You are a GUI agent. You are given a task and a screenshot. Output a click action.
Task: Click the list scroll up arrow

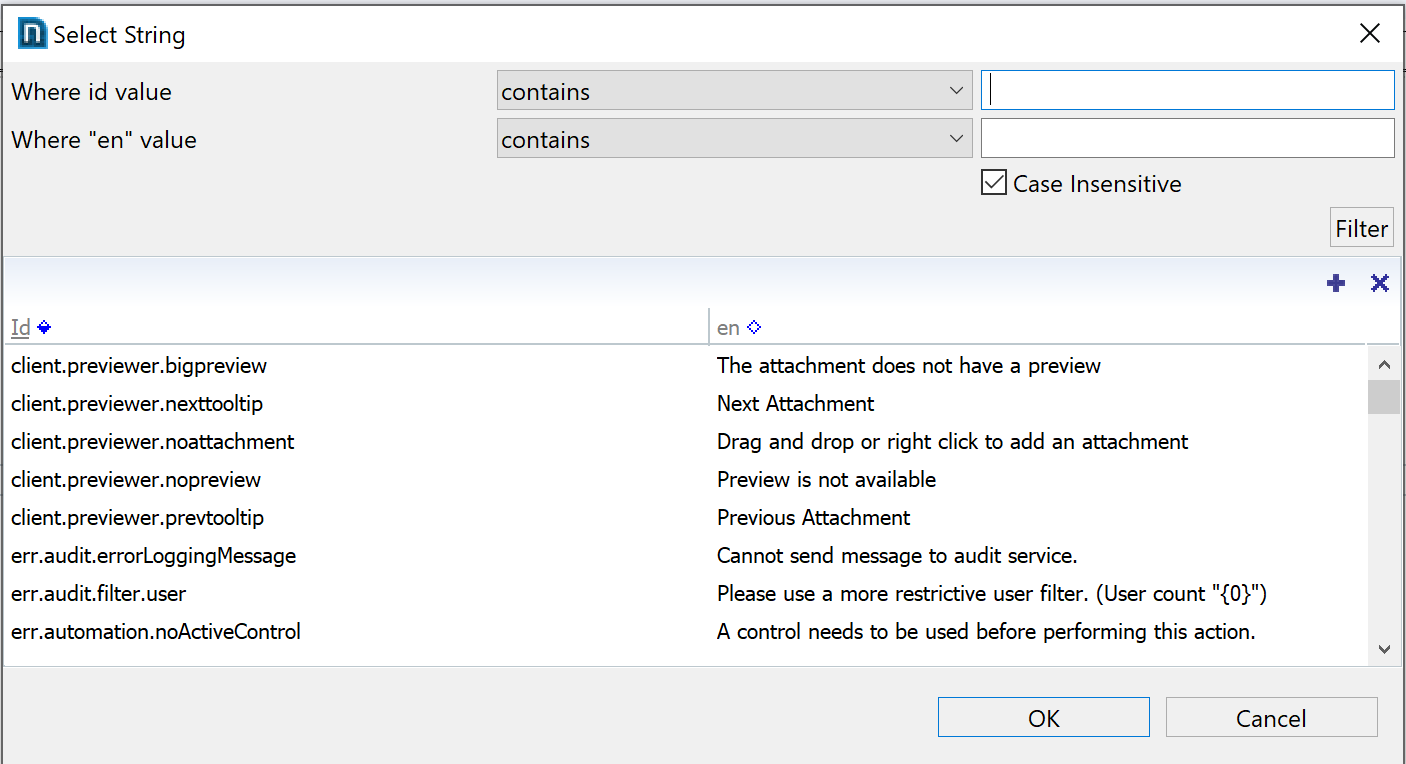pos(1384,365)
